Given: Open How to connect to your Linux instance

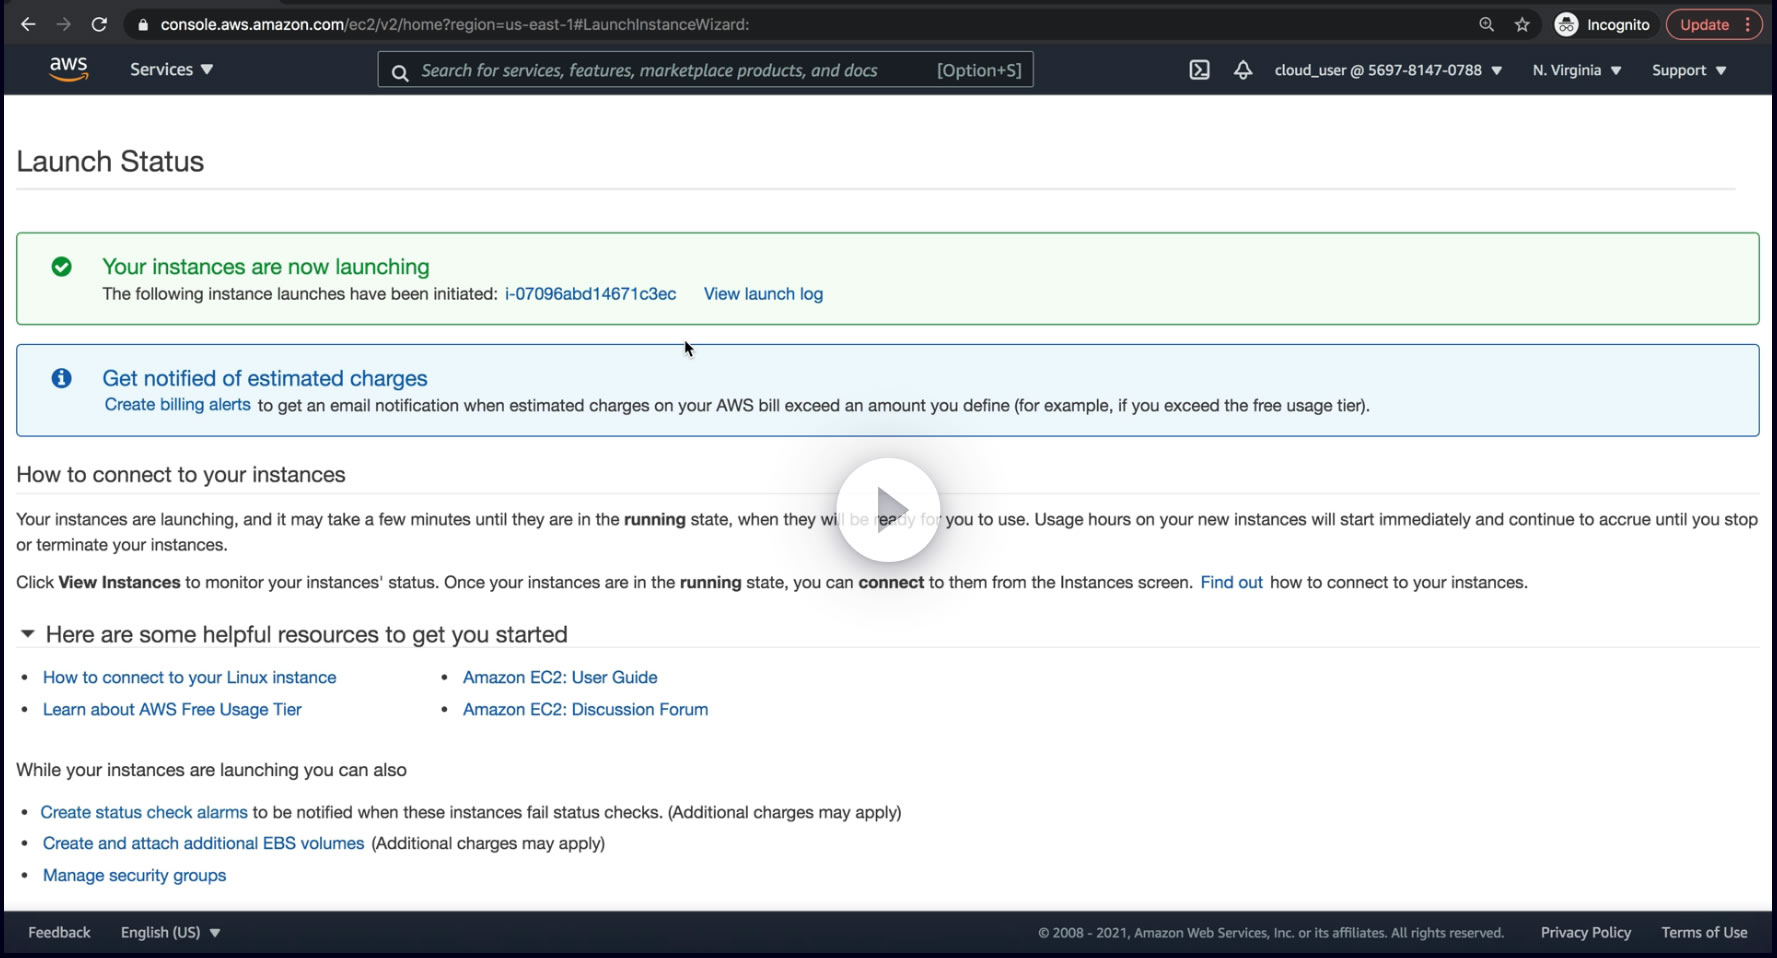Looking at the screenshot, I should click(x=189, y=677).
